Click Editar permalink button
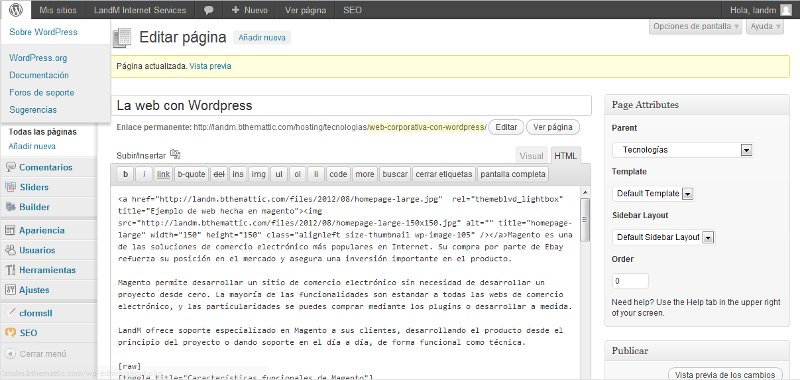The image size is (800, 380). coord(506,127)
